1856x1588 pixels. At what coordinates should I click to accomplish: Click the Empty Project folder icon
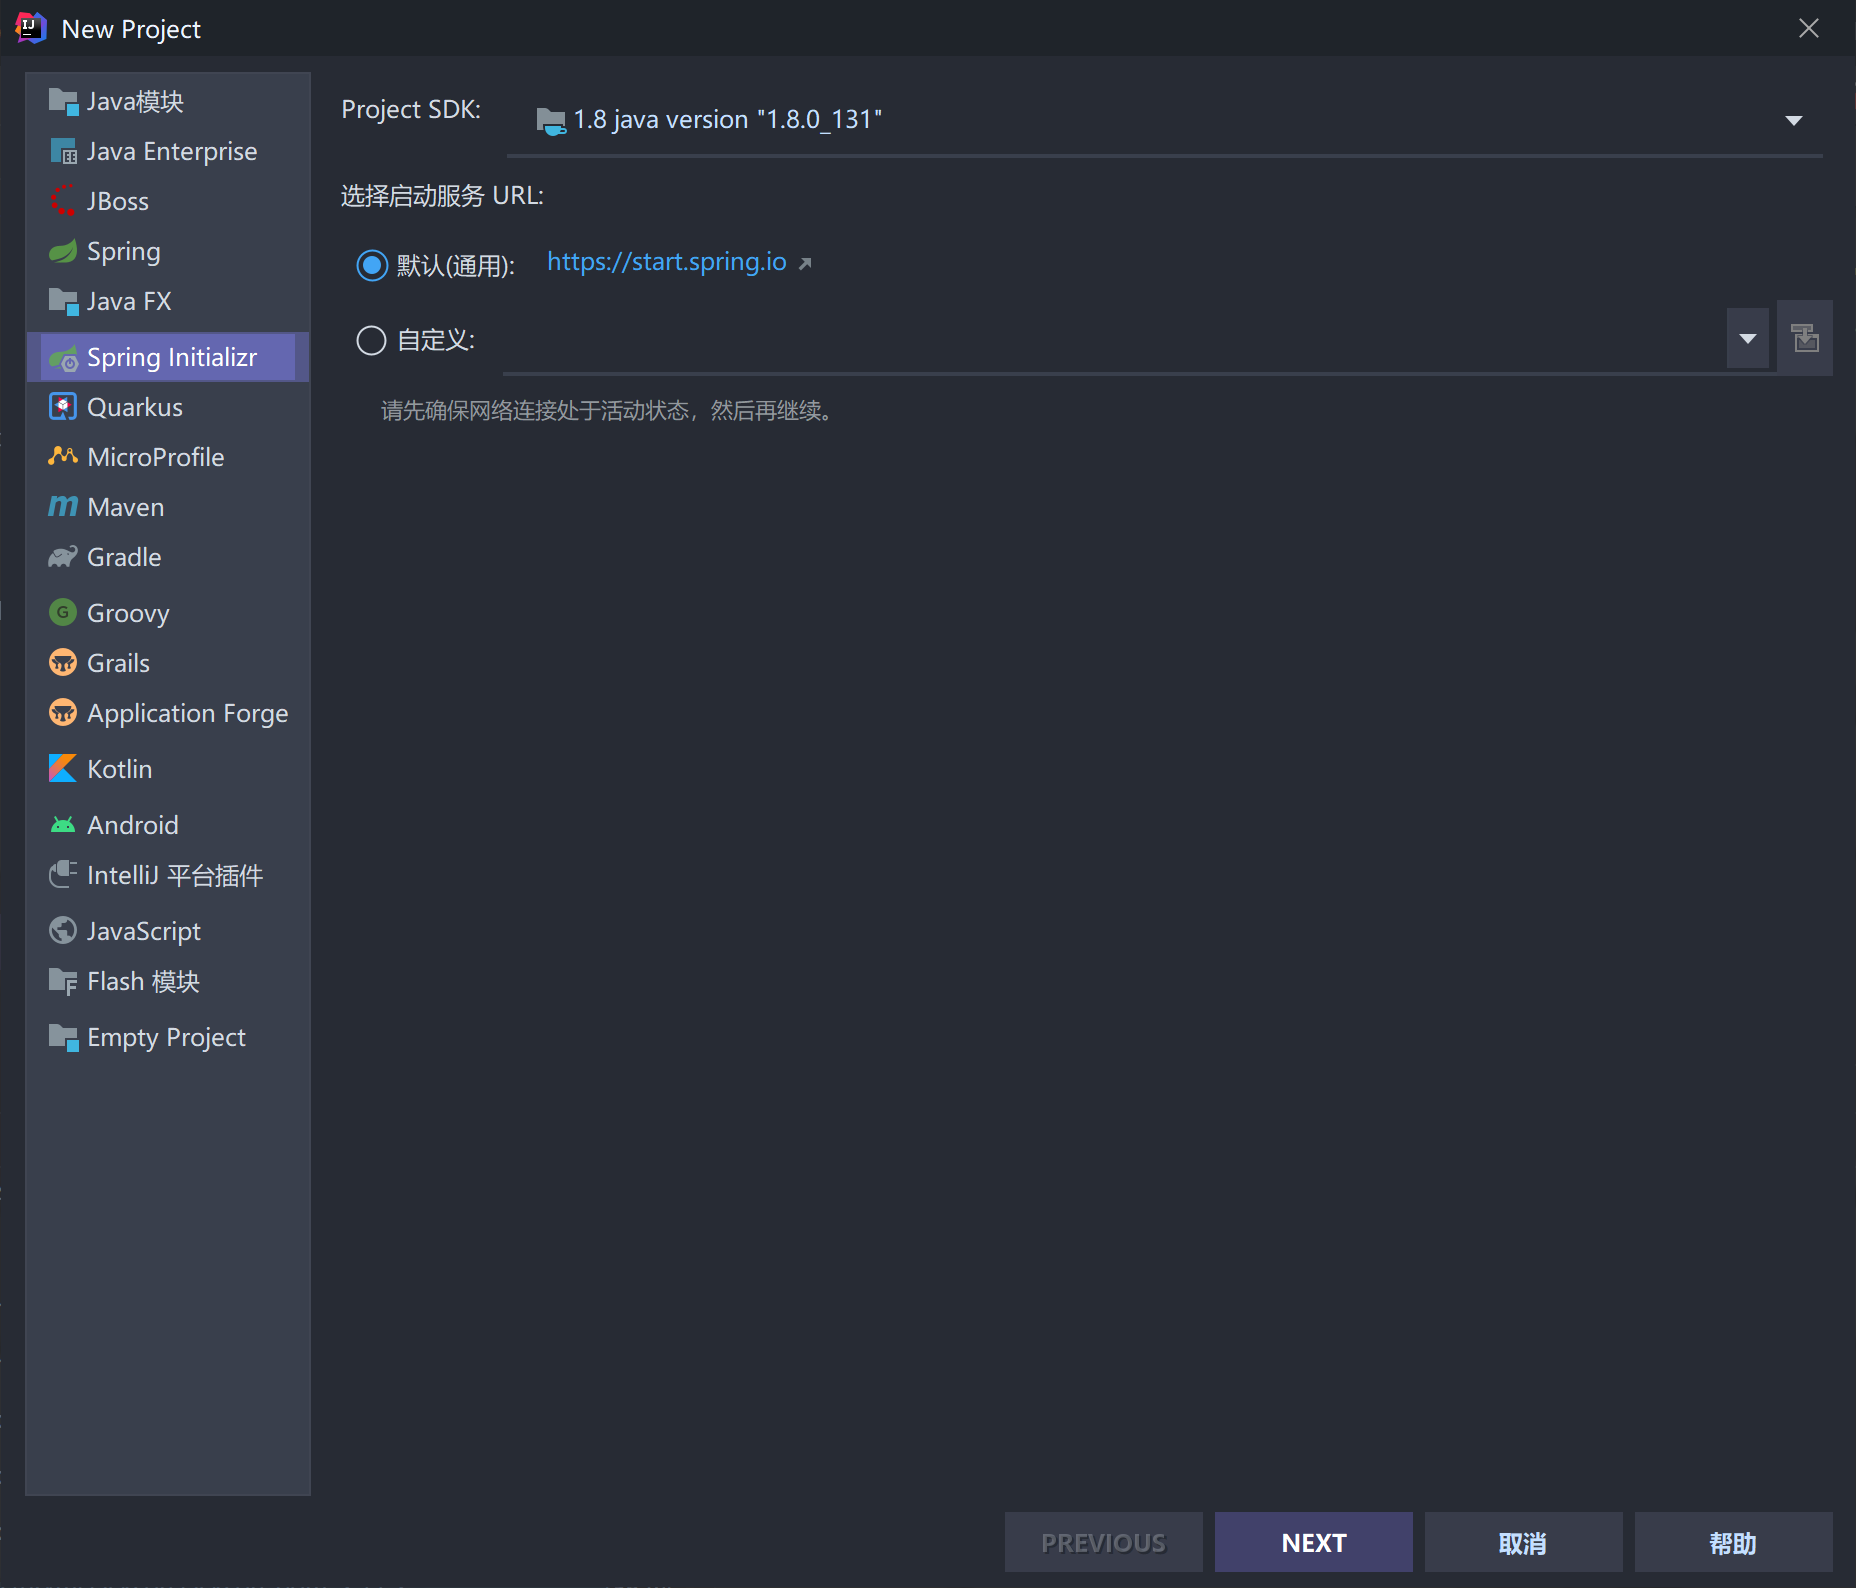tap(63, 1037)
